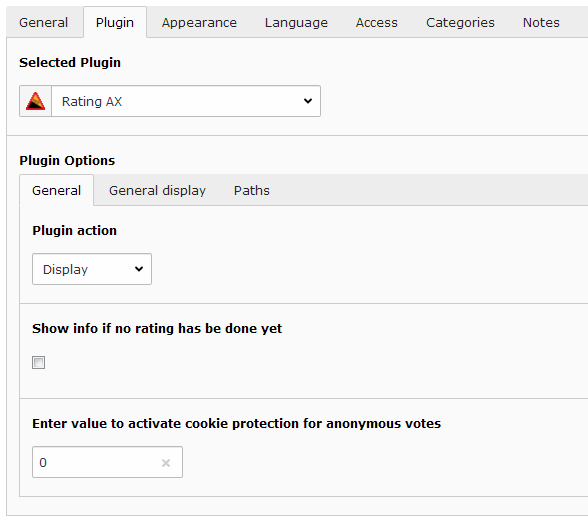The image size is (588, 522).
Task: Open the Appearance tab
Action: click(x=199, y=22)
